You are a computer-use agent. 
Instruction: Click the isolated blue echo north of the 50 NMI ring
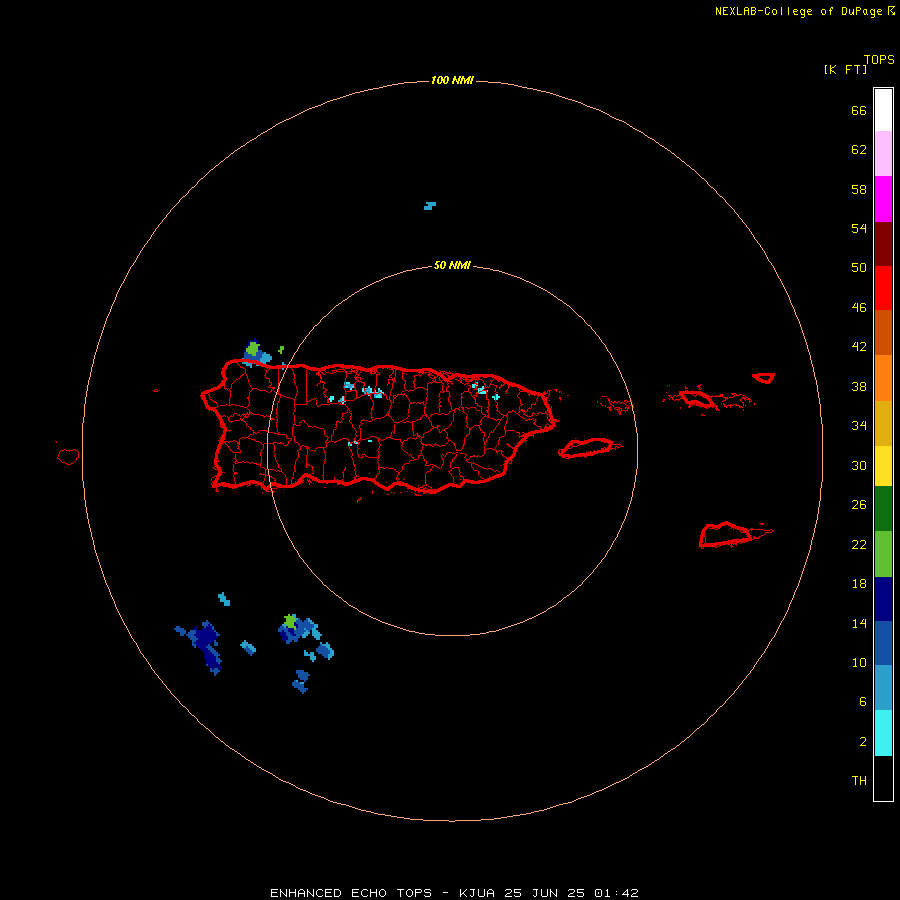[x=430, y=206]
